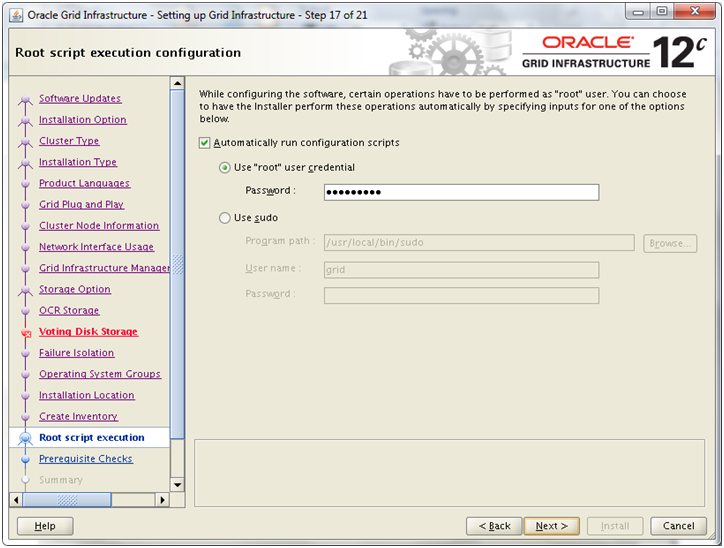
Task: Click the Root script execution step icon
Action: pyautogui.click(x=25, y=438)
